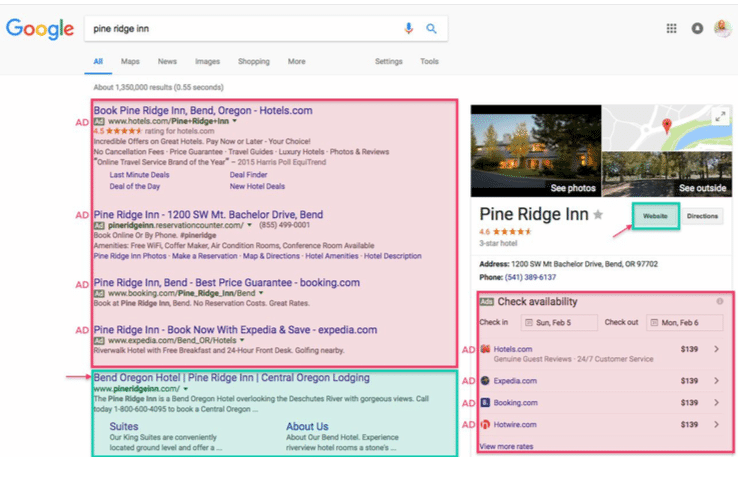Open the Make a Reservation sitelink

pyautogui.click(x=205, y=256)
